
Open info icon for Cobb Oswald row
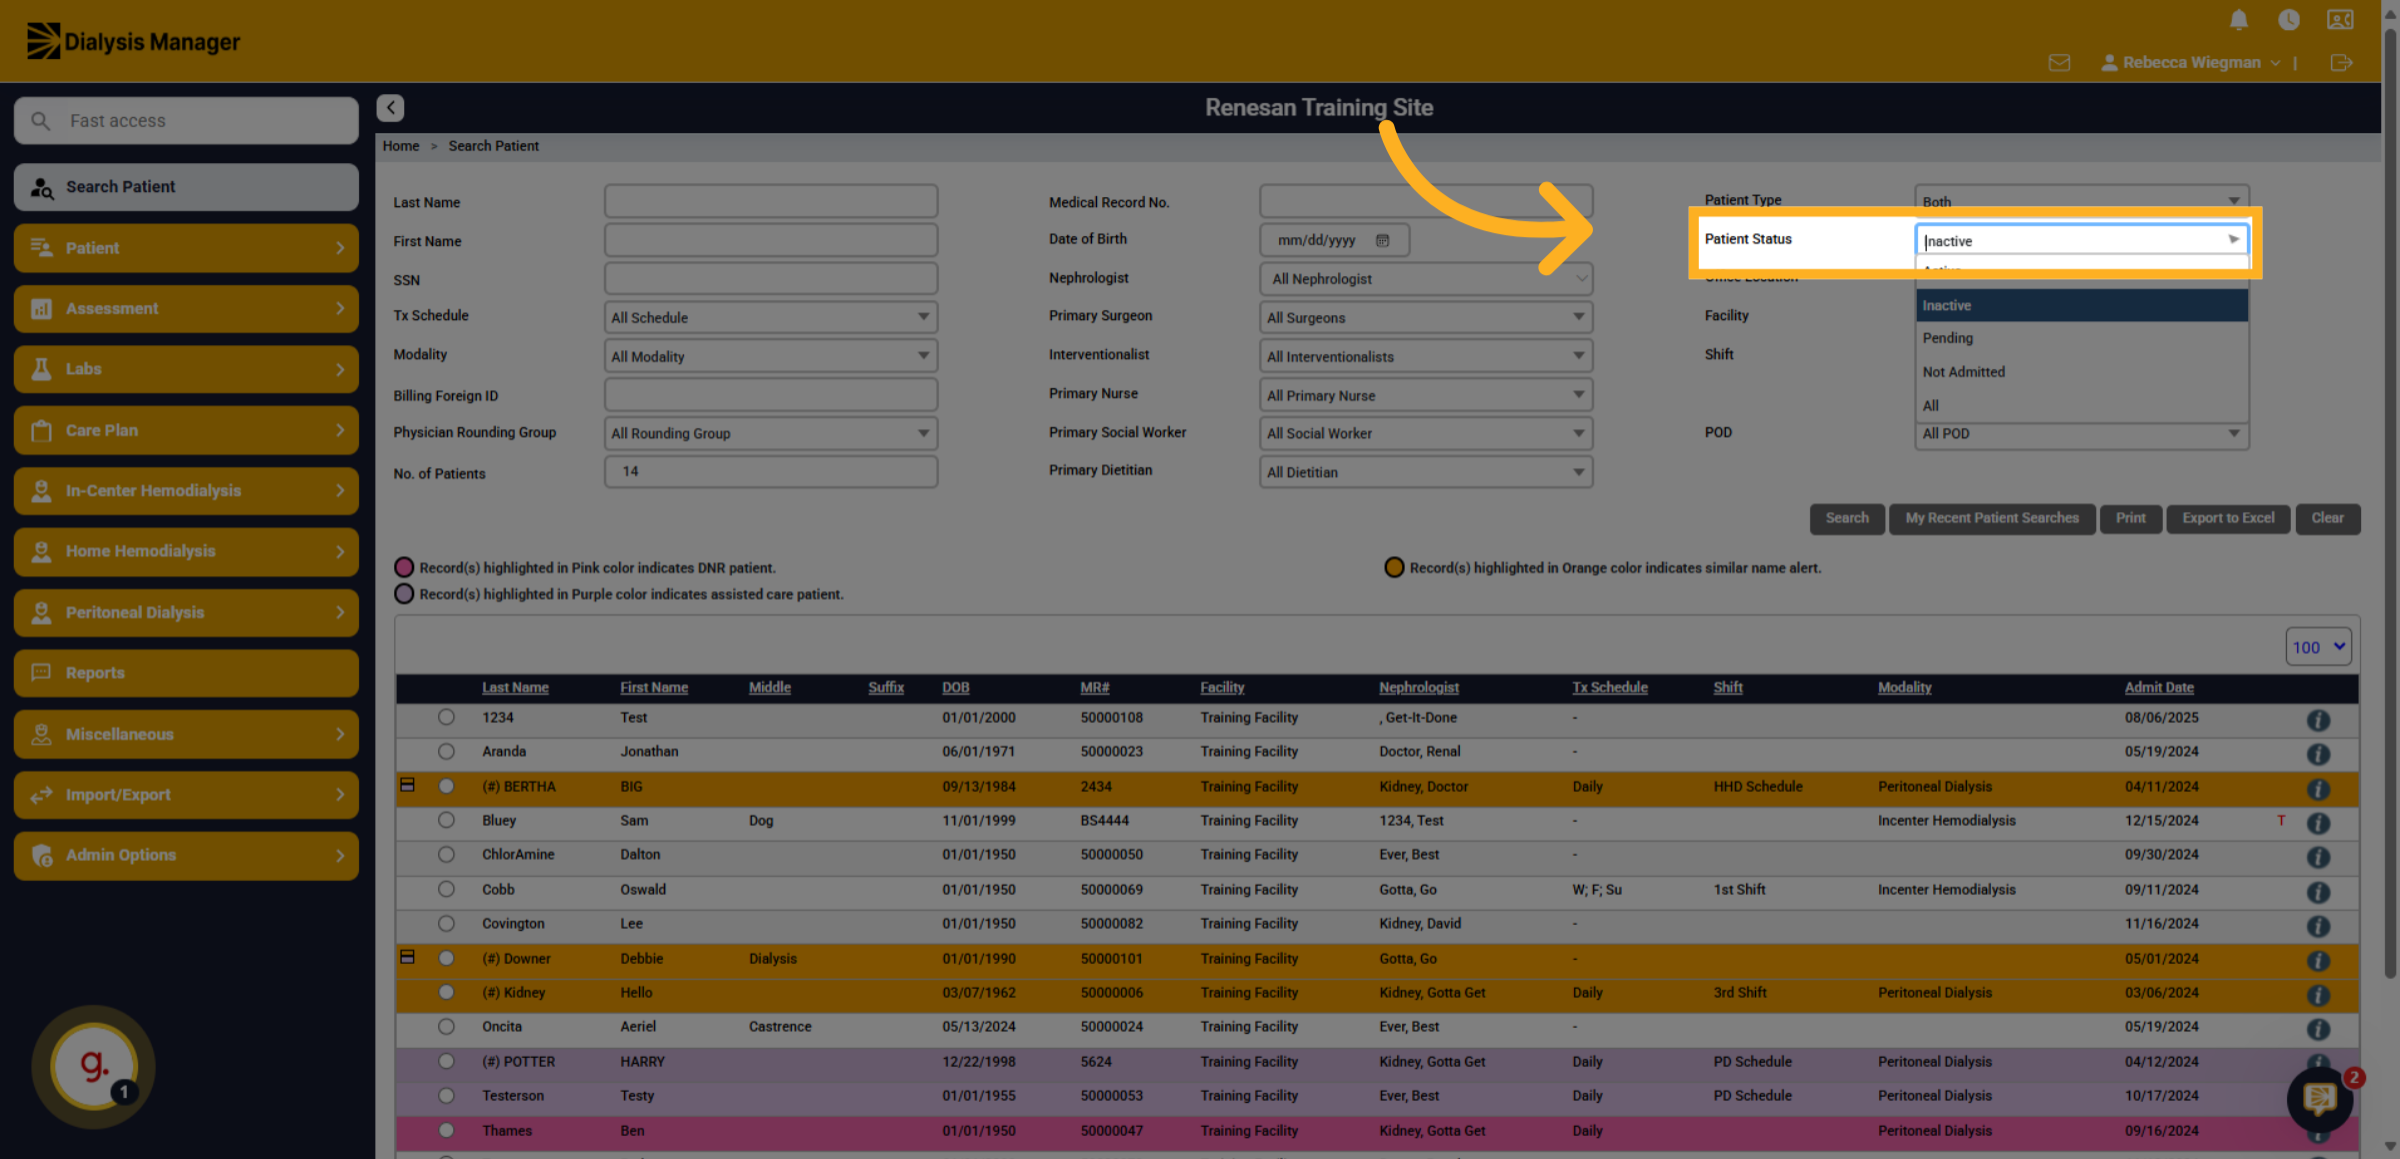tap(2318, 892)
